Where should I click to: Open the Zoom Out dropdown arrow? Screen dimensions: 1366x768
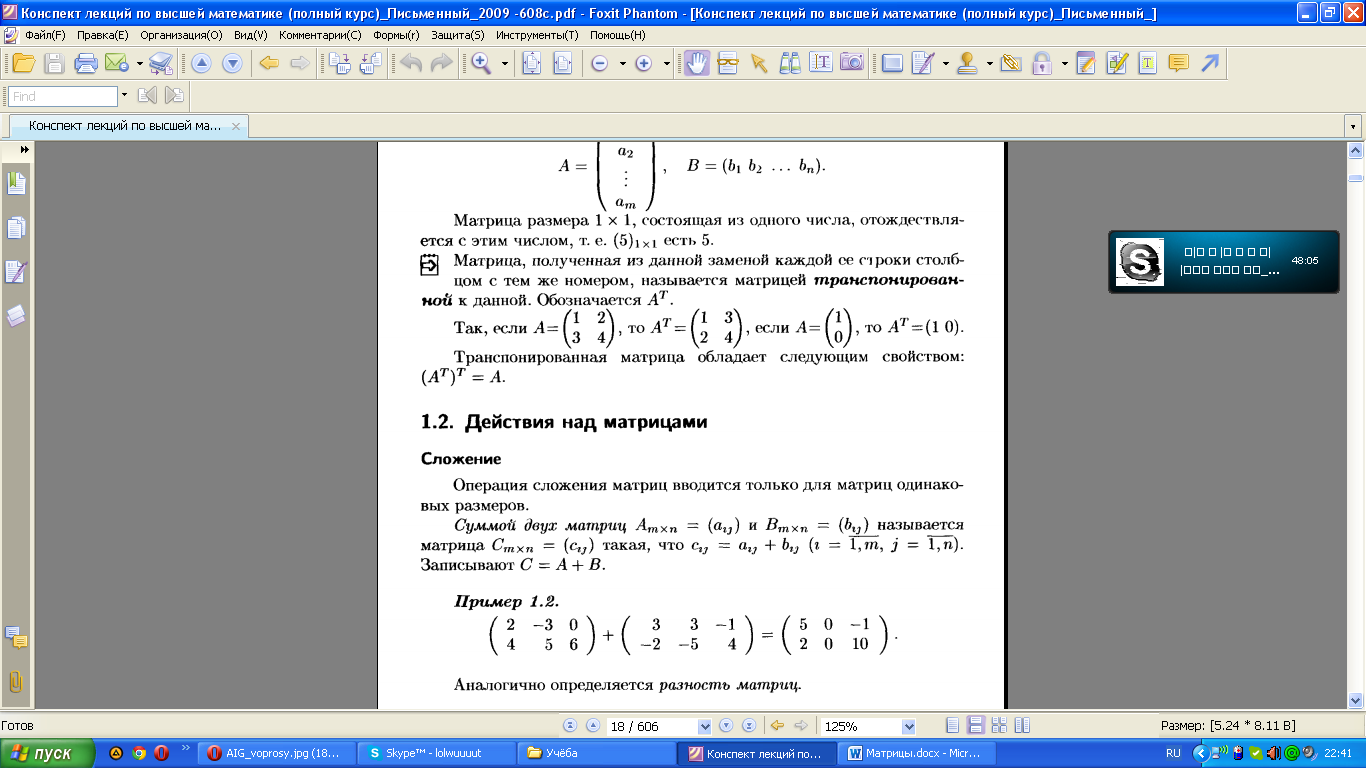pos(622,63)
